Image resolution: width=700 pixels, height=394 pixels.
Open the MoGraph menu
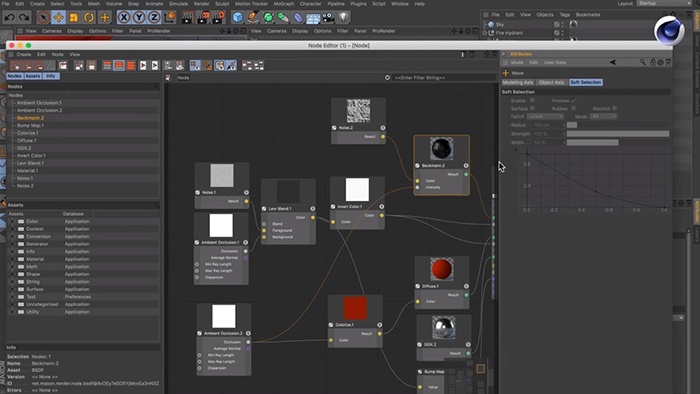[283, 4]
